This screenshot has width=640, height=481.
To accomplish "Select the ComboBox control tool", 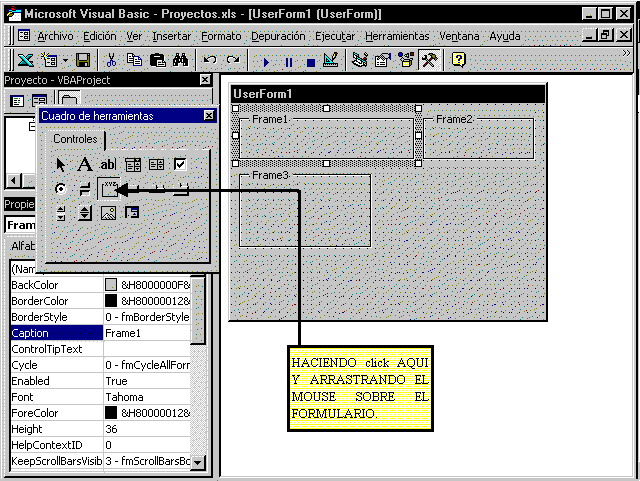I will [x=133, y=165].
